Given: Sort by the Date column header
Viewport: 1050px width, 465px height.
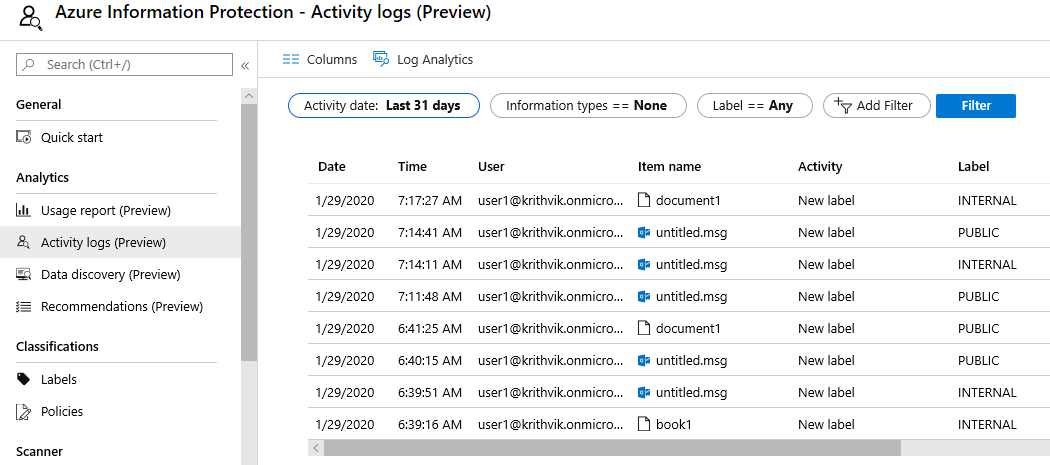Looking at the screenshot, I should [331, 166].
